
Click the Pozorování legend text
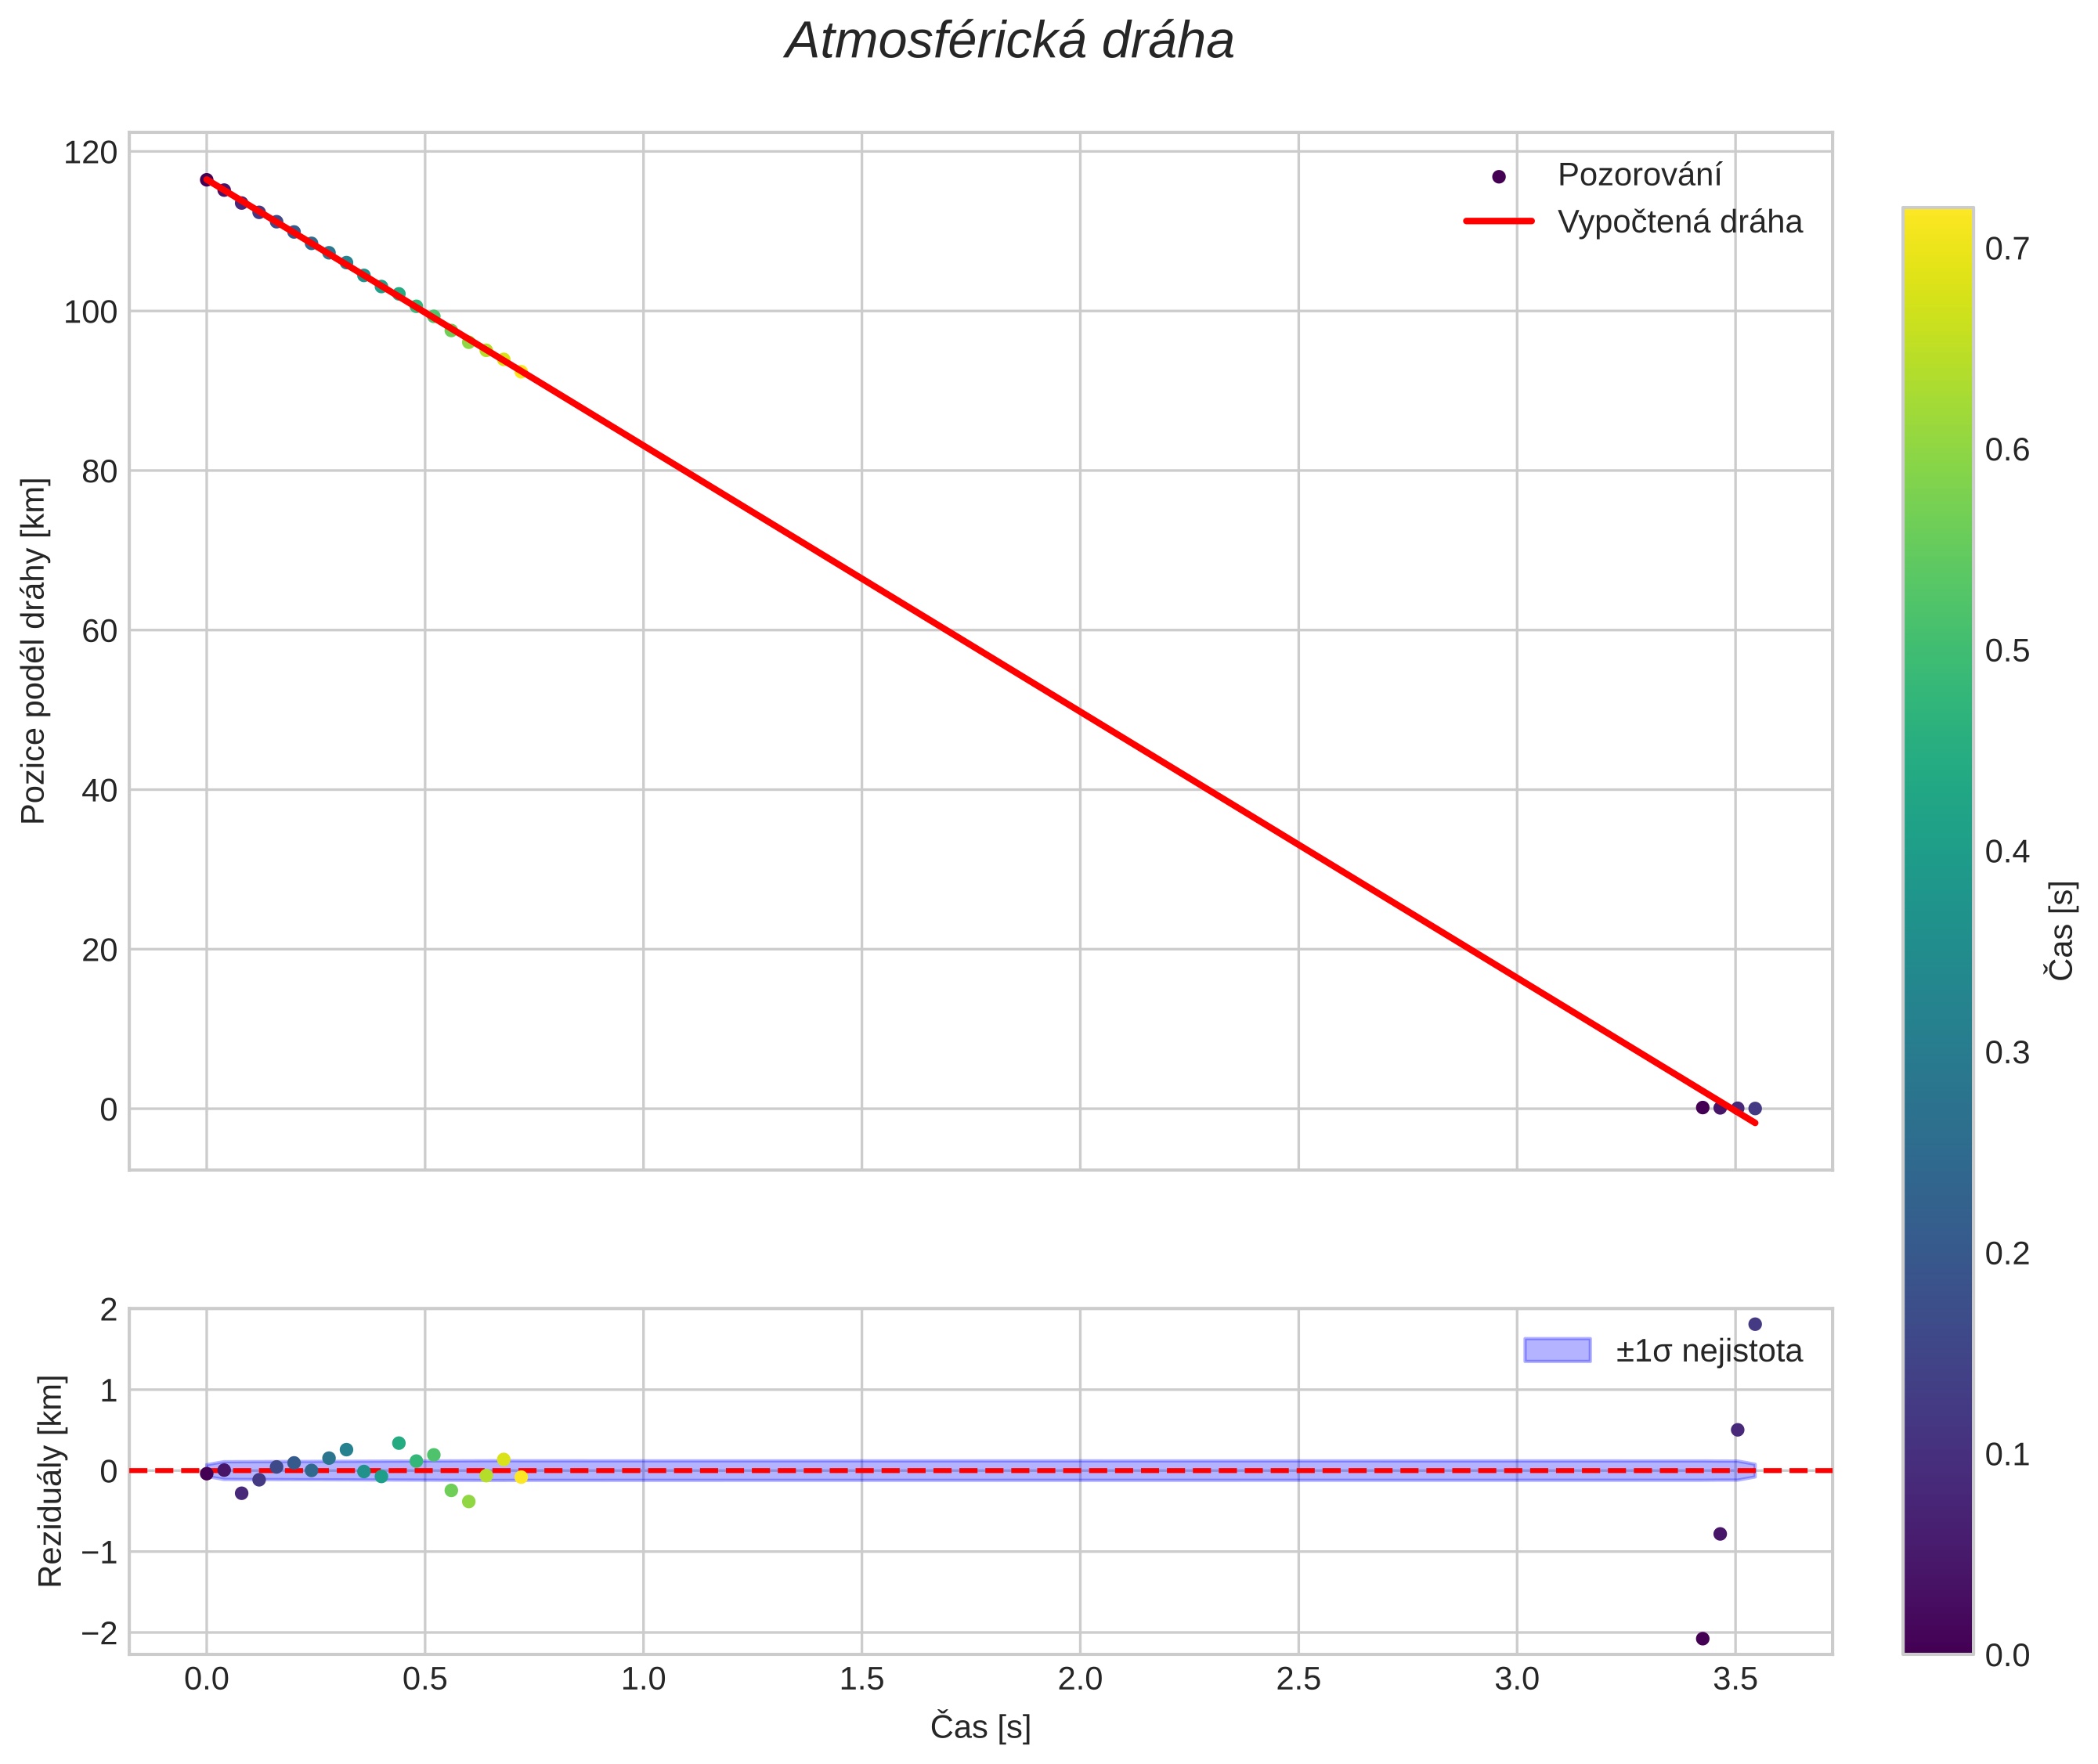pos(1639,175)
